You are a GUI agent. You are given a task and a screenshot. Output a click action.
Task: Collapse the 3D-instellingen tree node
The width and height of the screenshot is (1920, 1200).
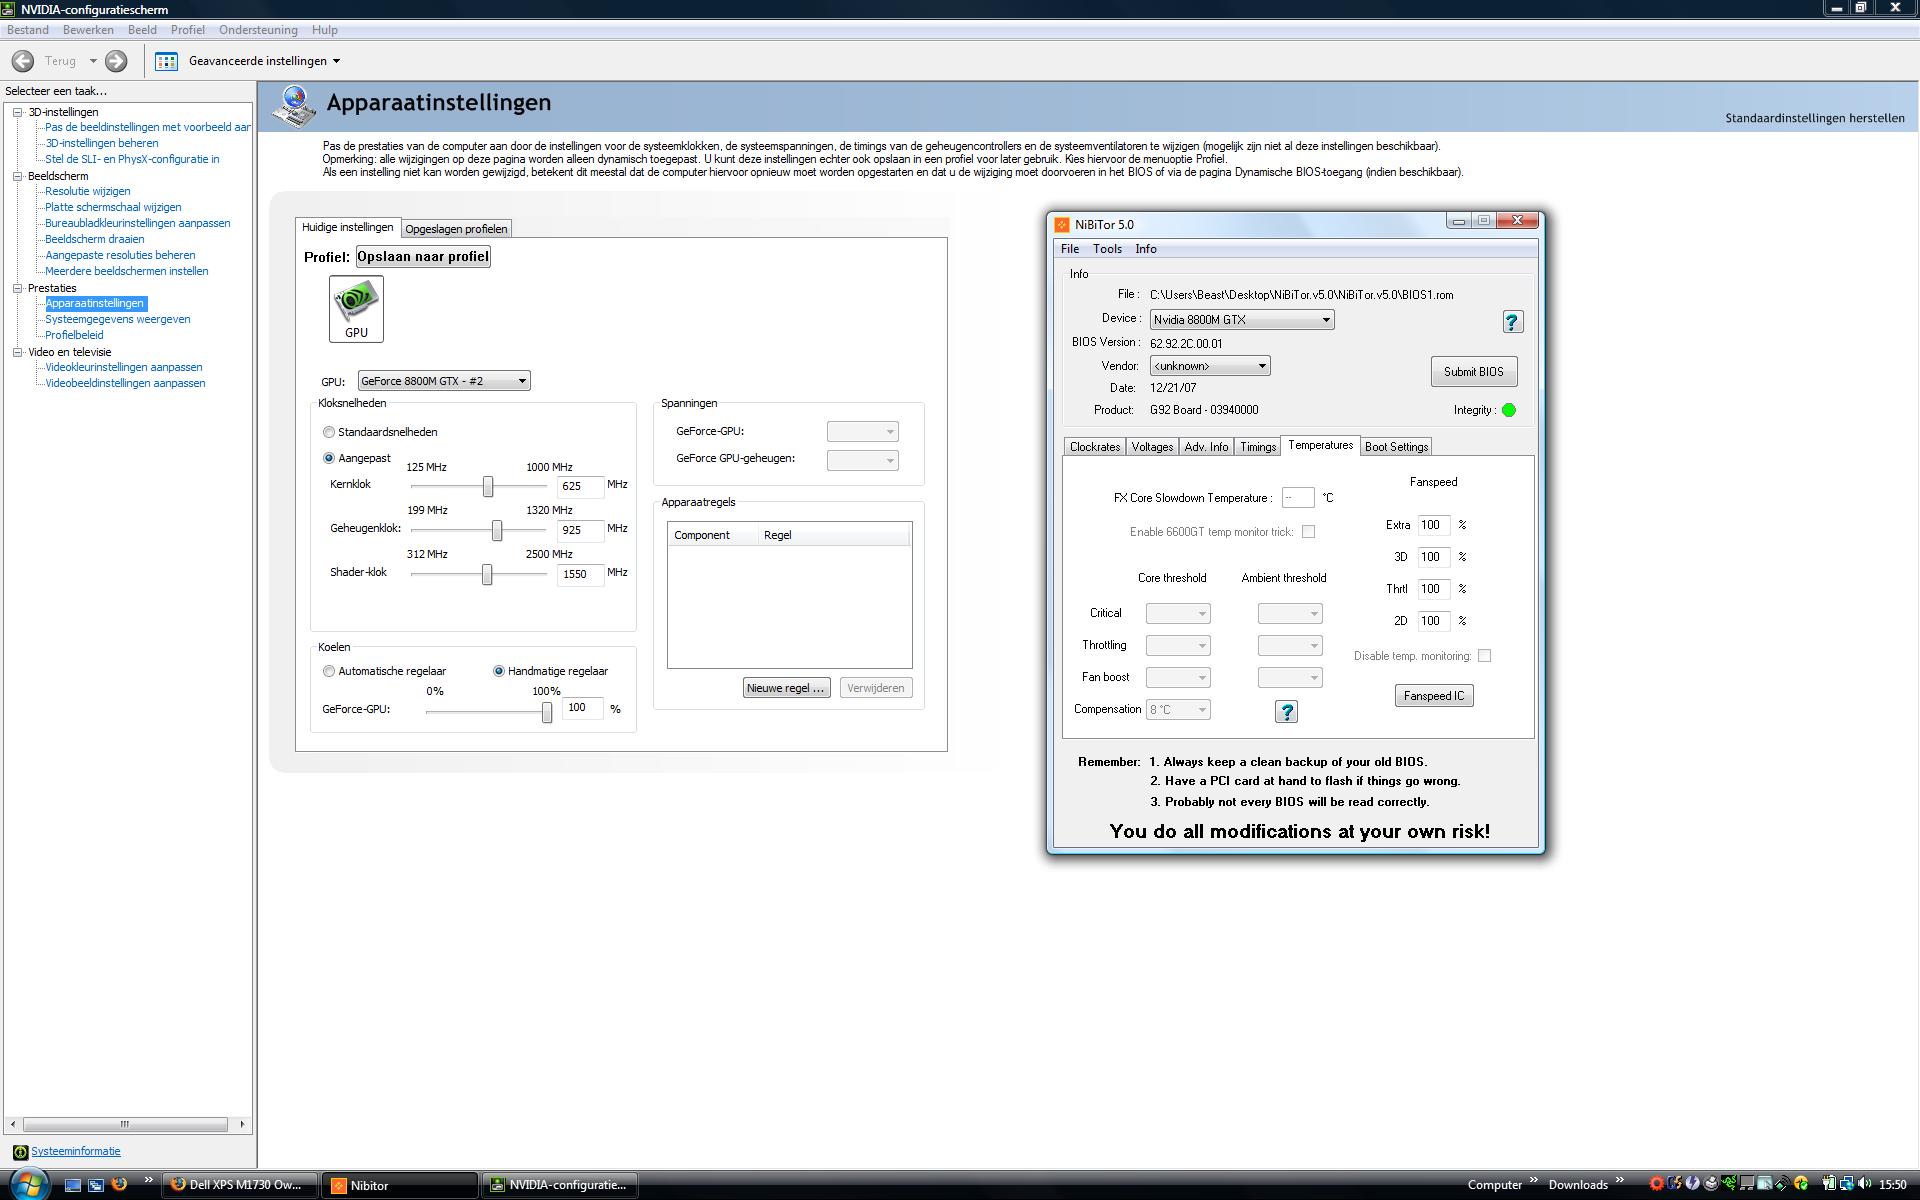pyautogui.click(x=17, y=112)
